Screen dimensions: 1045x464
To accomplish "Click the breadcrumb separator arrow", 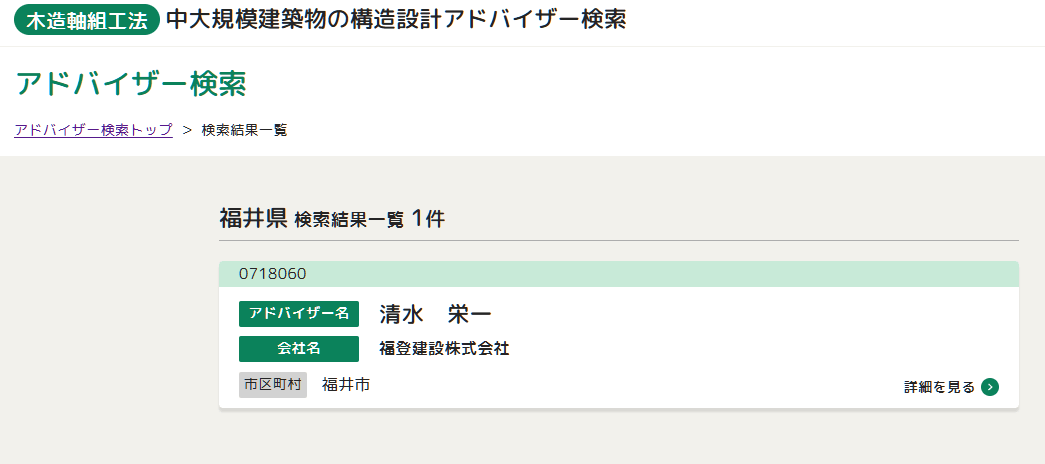I will [x=187, y=130].
